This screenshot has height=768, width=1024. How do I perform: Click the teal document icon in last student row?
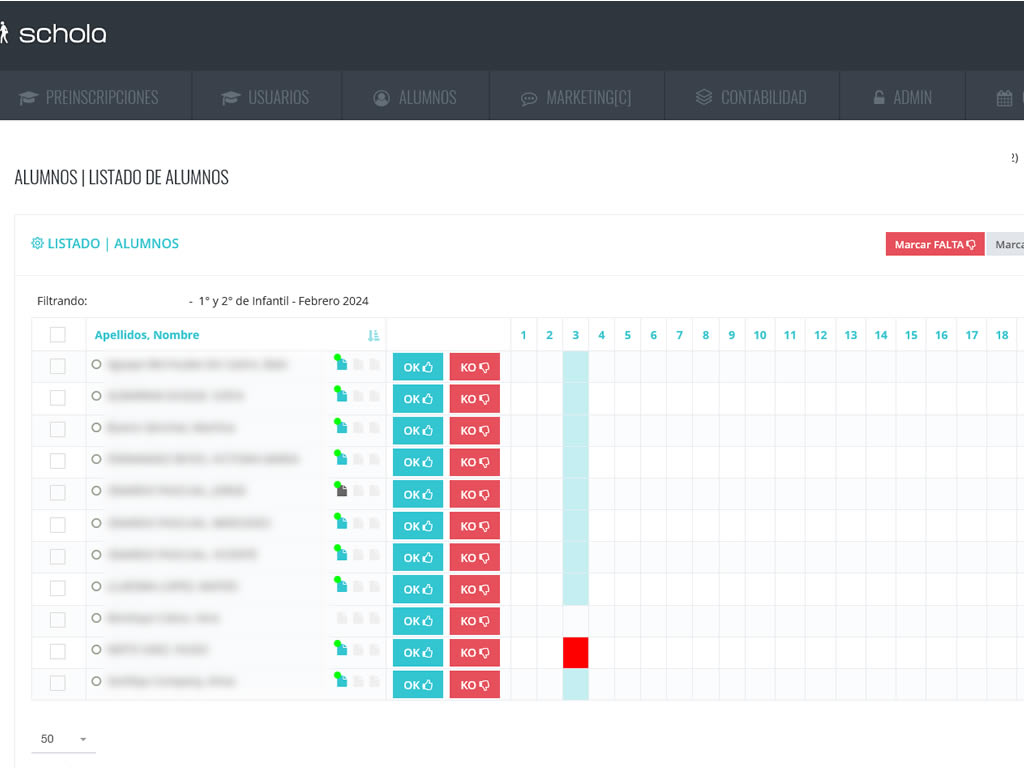tap(342, 681)
